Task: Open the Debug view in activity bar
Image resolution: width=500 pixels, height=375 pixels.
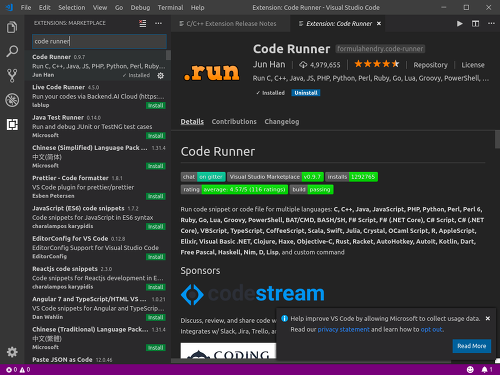Action: (12, 100)
